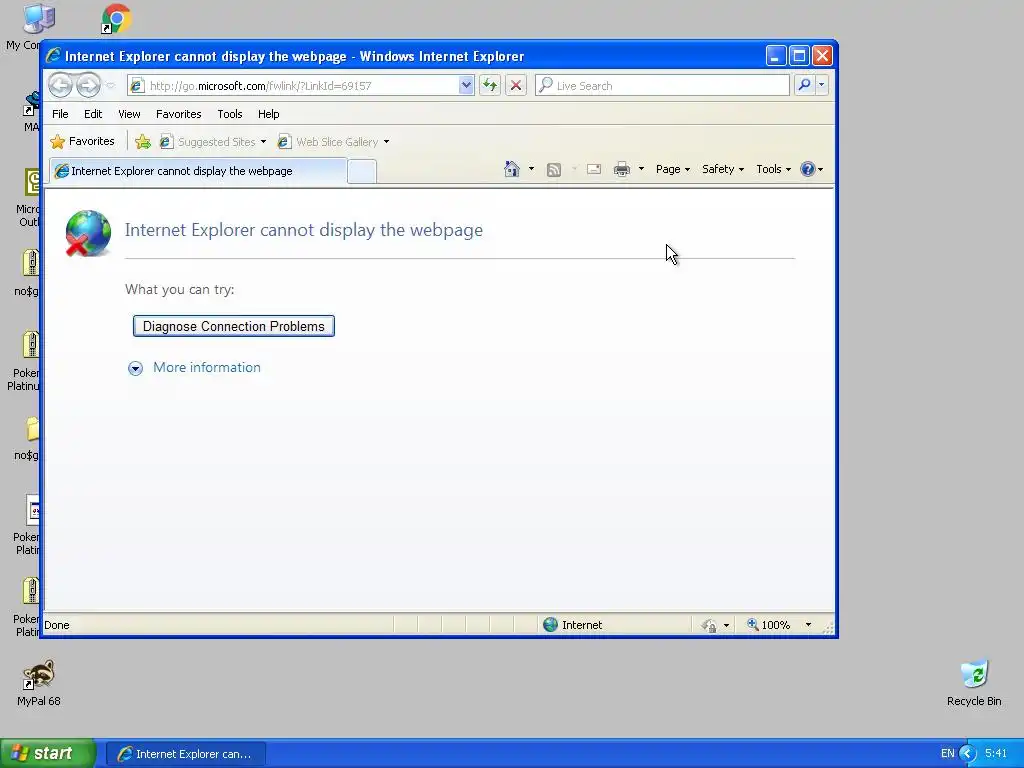Close the Internet Explorer window
The height and width of the screenshot is (768, 1024).
tap(822, 56)
